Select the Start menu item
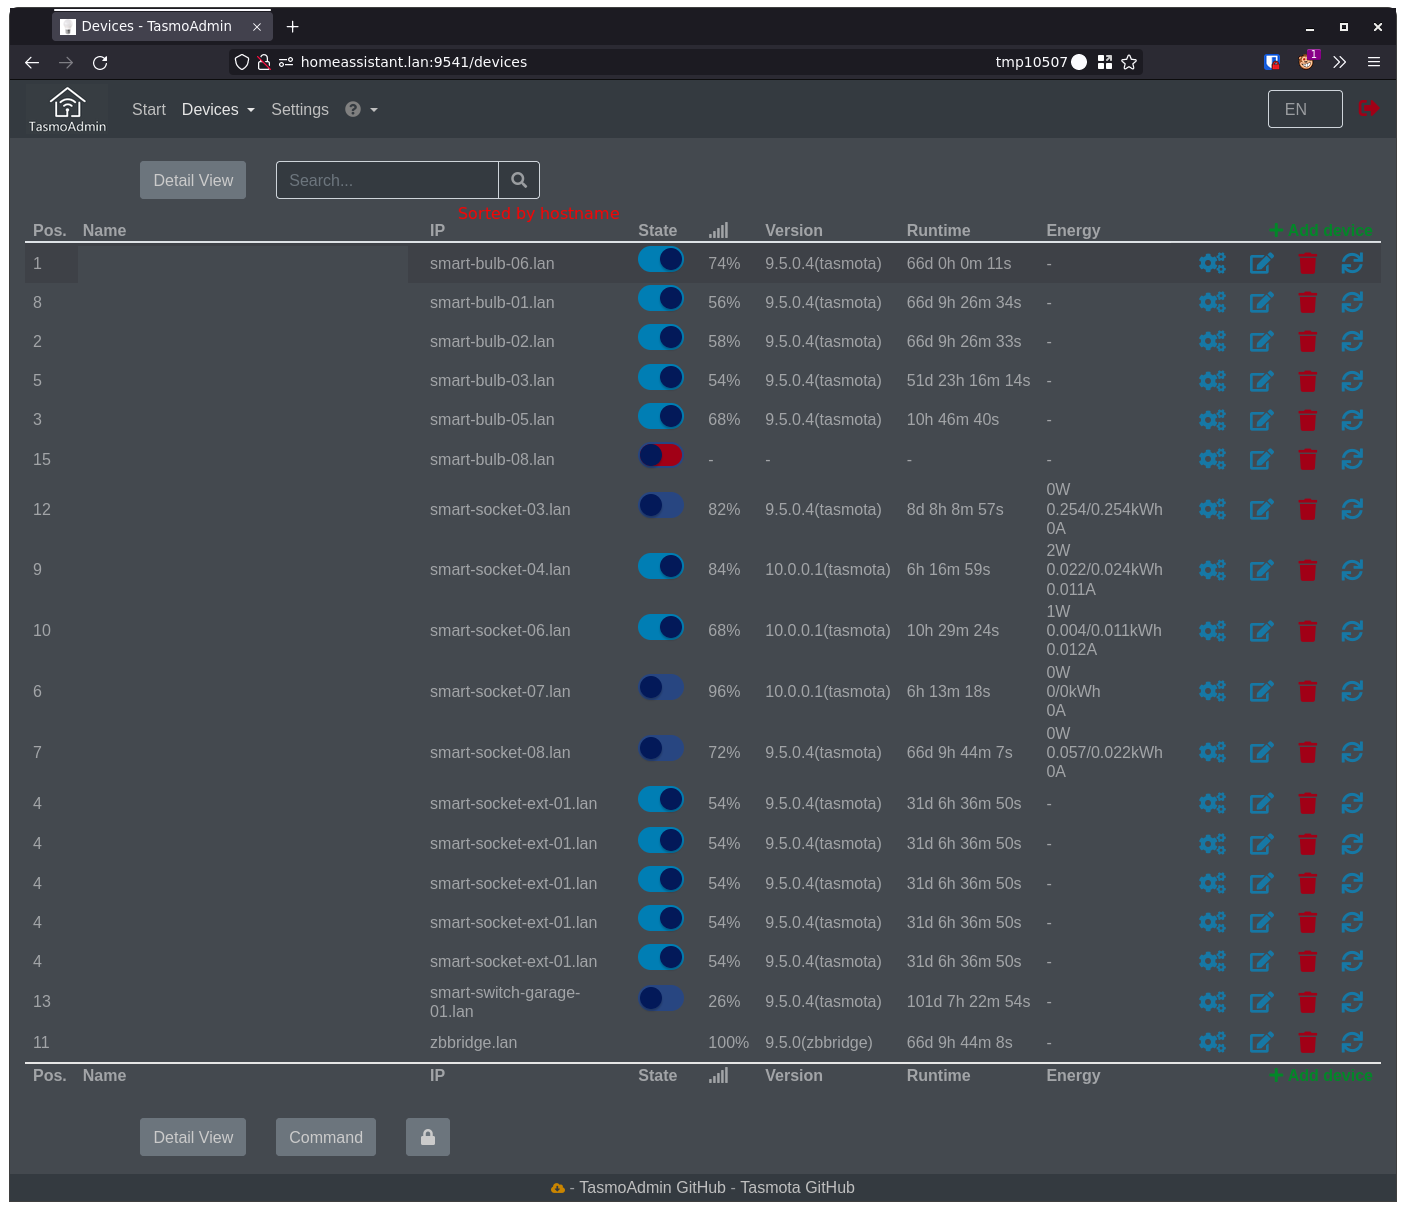Image resolution: width=1406 pixels, height=1211 pixels. pos(149,109)
